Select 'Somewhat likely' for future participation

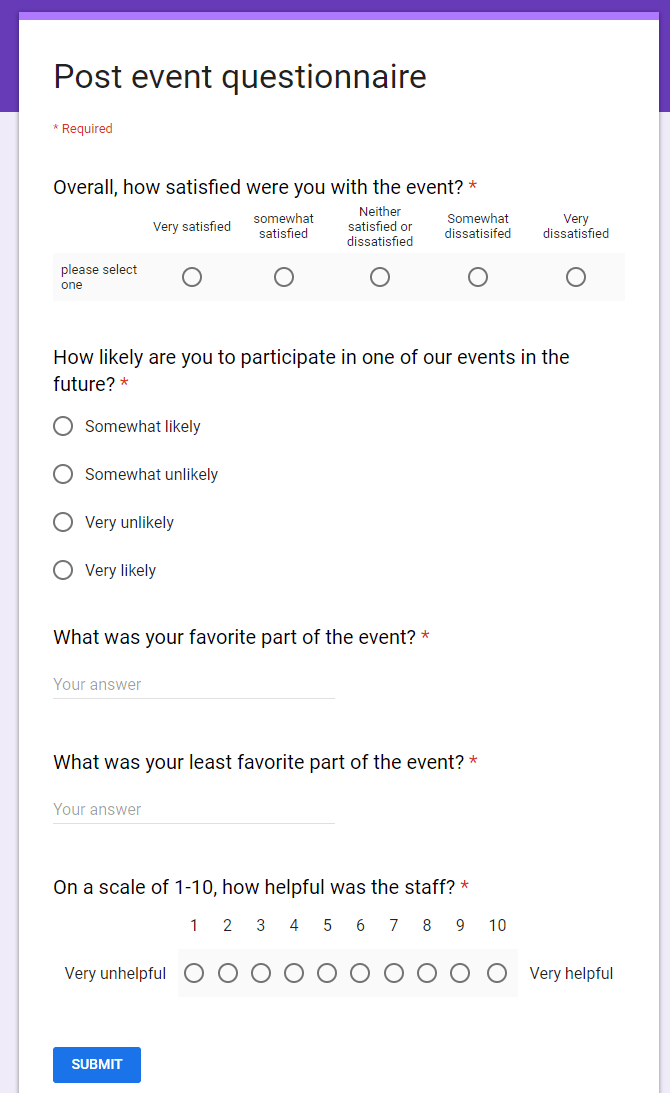tap(63, 426)
